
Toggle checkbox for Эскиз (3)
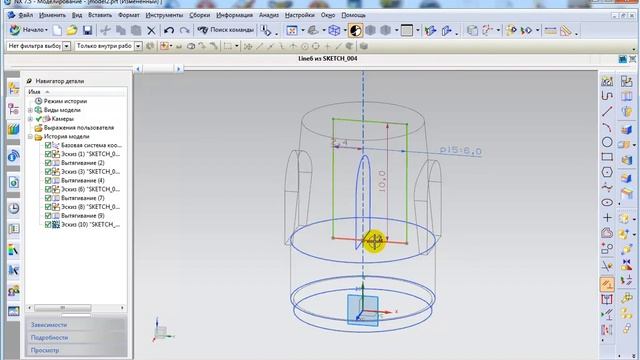(x=48, y=171)
